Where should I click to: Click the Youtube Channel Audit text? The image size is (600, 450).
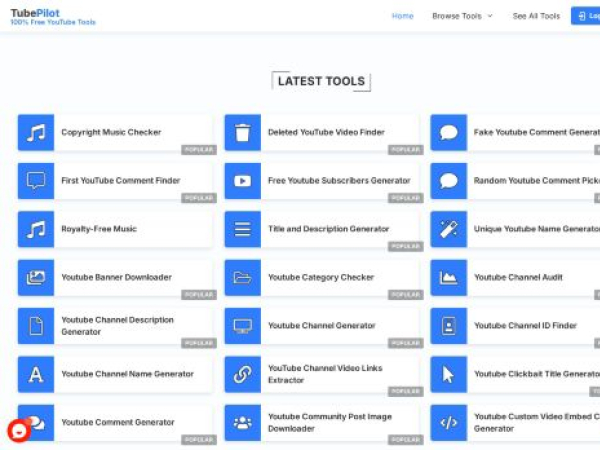click(518, 277)
